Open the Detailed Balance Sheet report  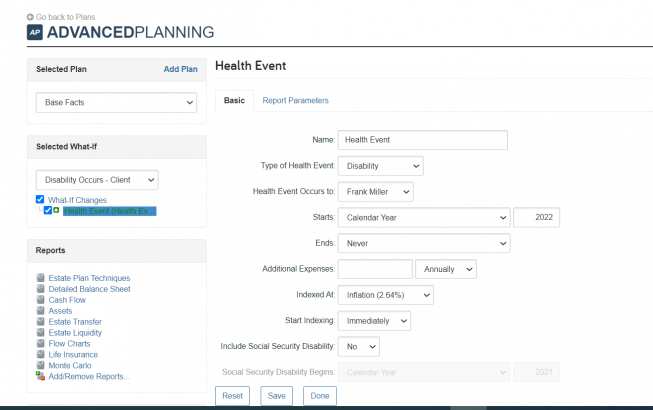89,289
